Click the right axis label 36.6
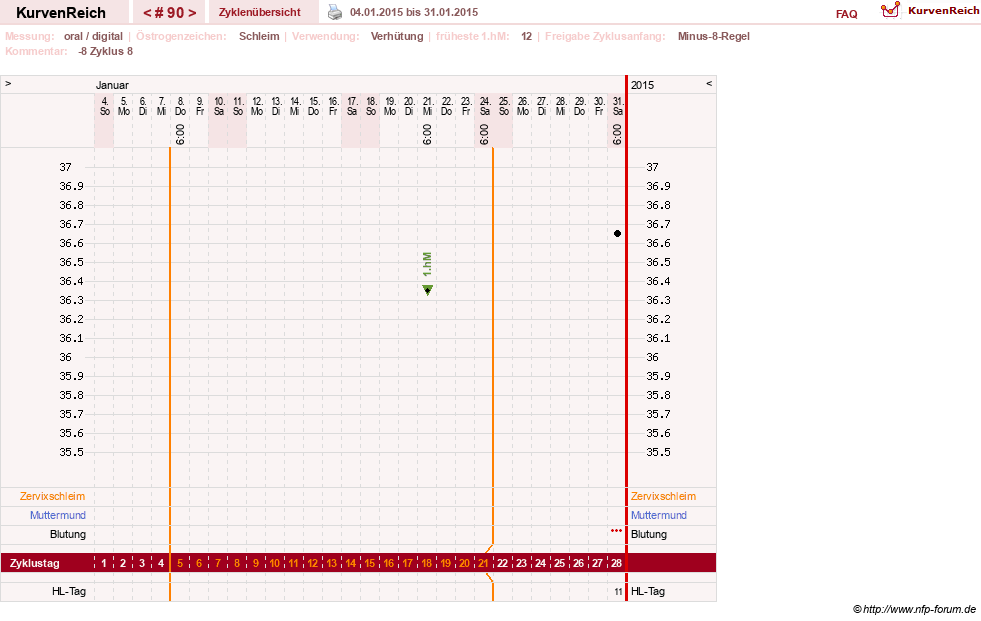981x621 pixels. 658,243
